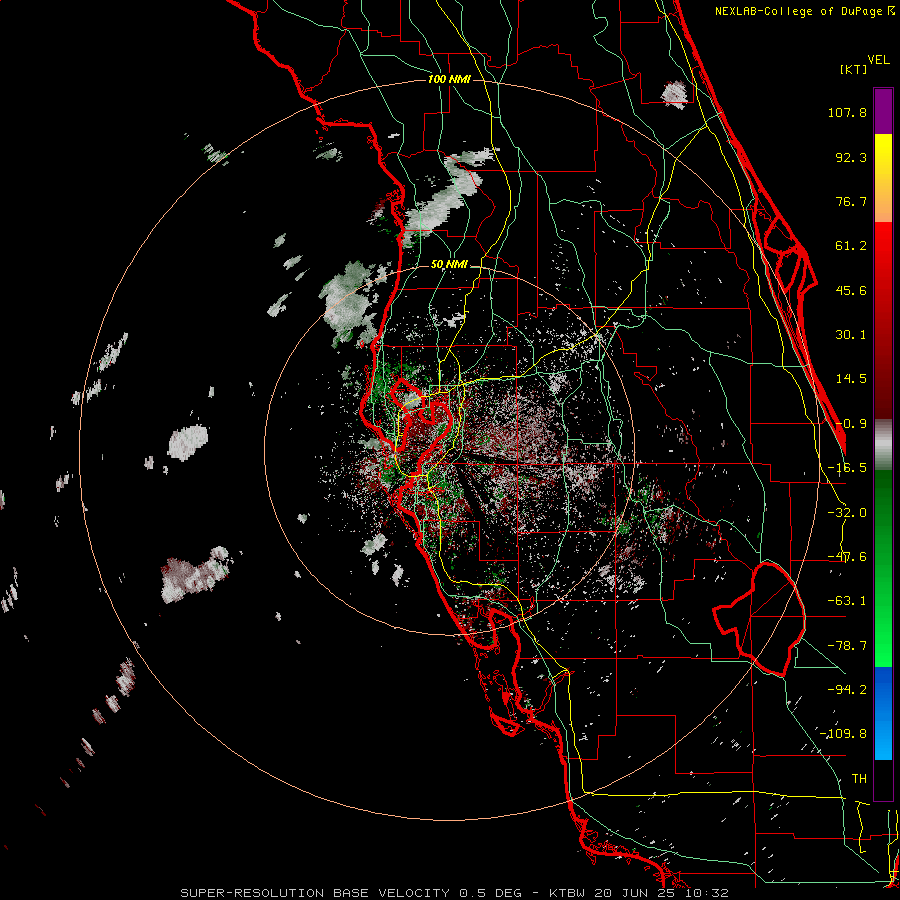Click the -47.6 scale label
This screenshot has height=900, width=900.
tap(847, 557)
